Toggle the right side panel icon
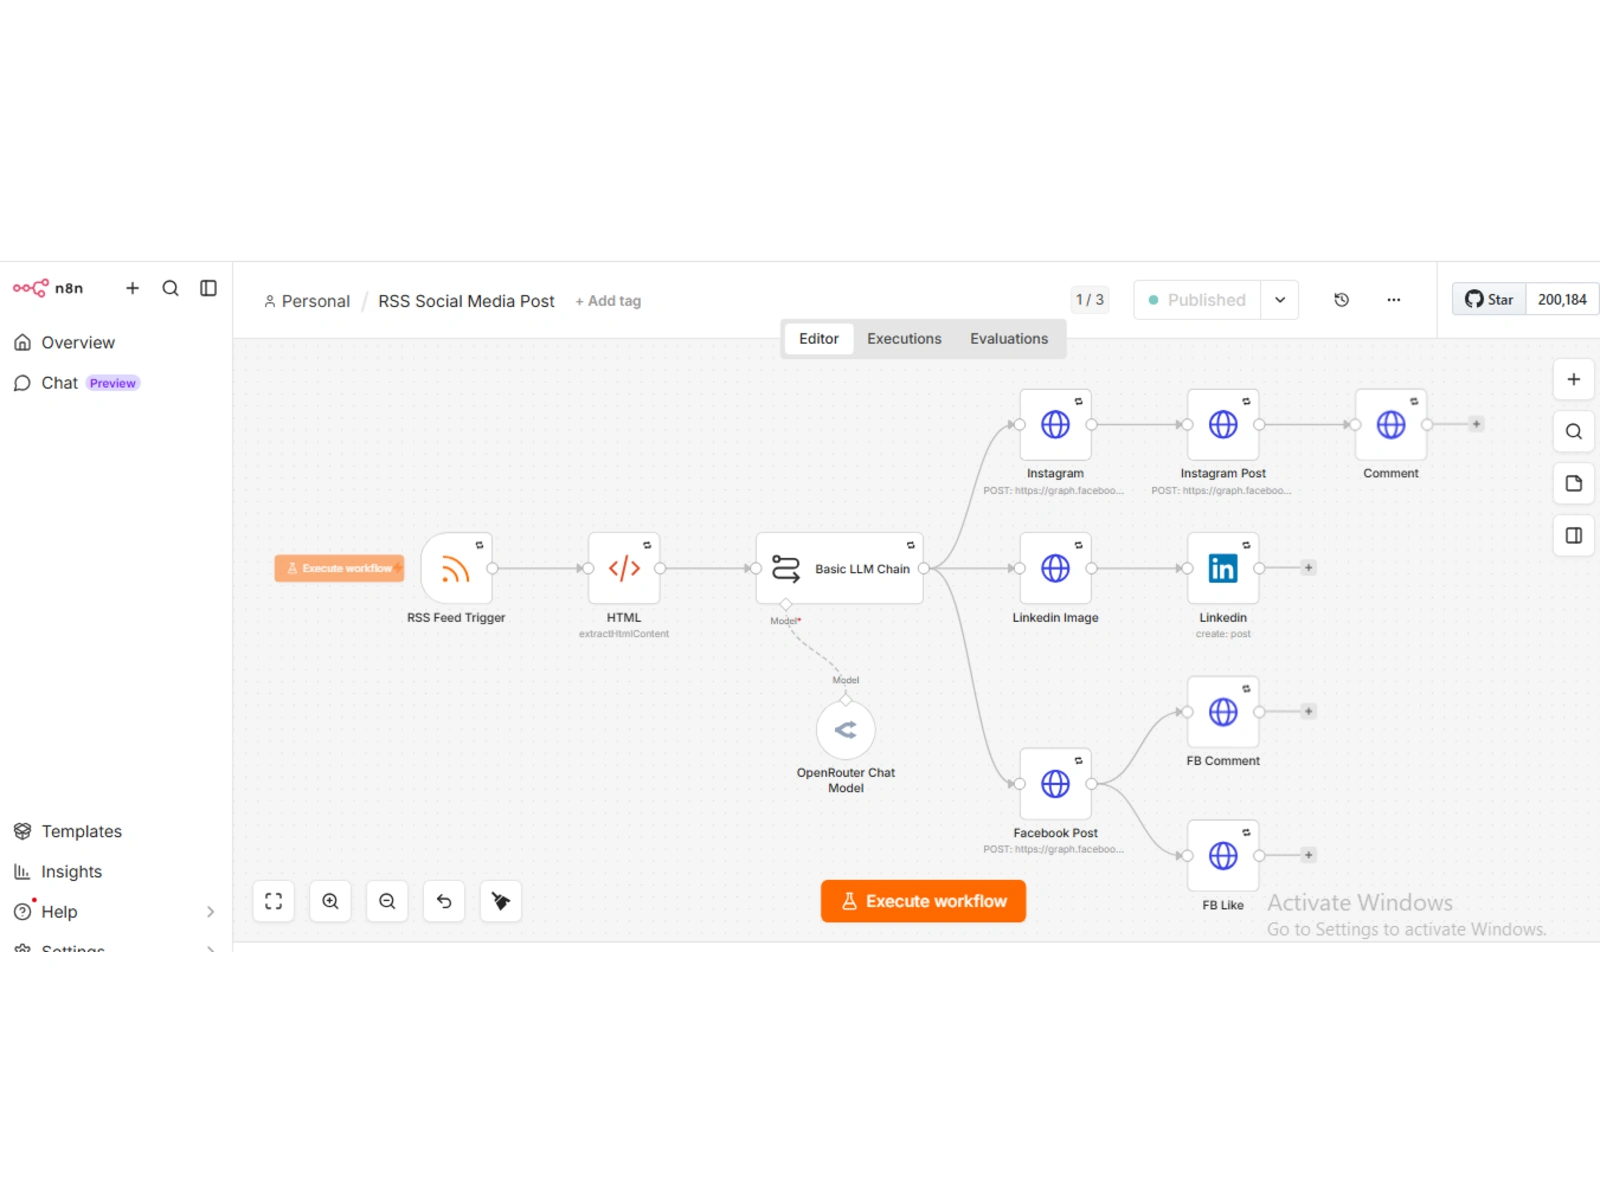Viewport: 1600px width, 1200px height. point(1574,535)
